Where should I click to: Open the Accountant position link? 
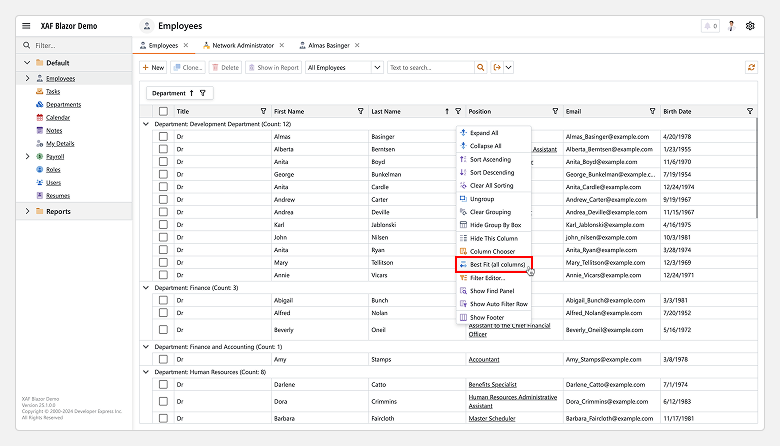486,359
